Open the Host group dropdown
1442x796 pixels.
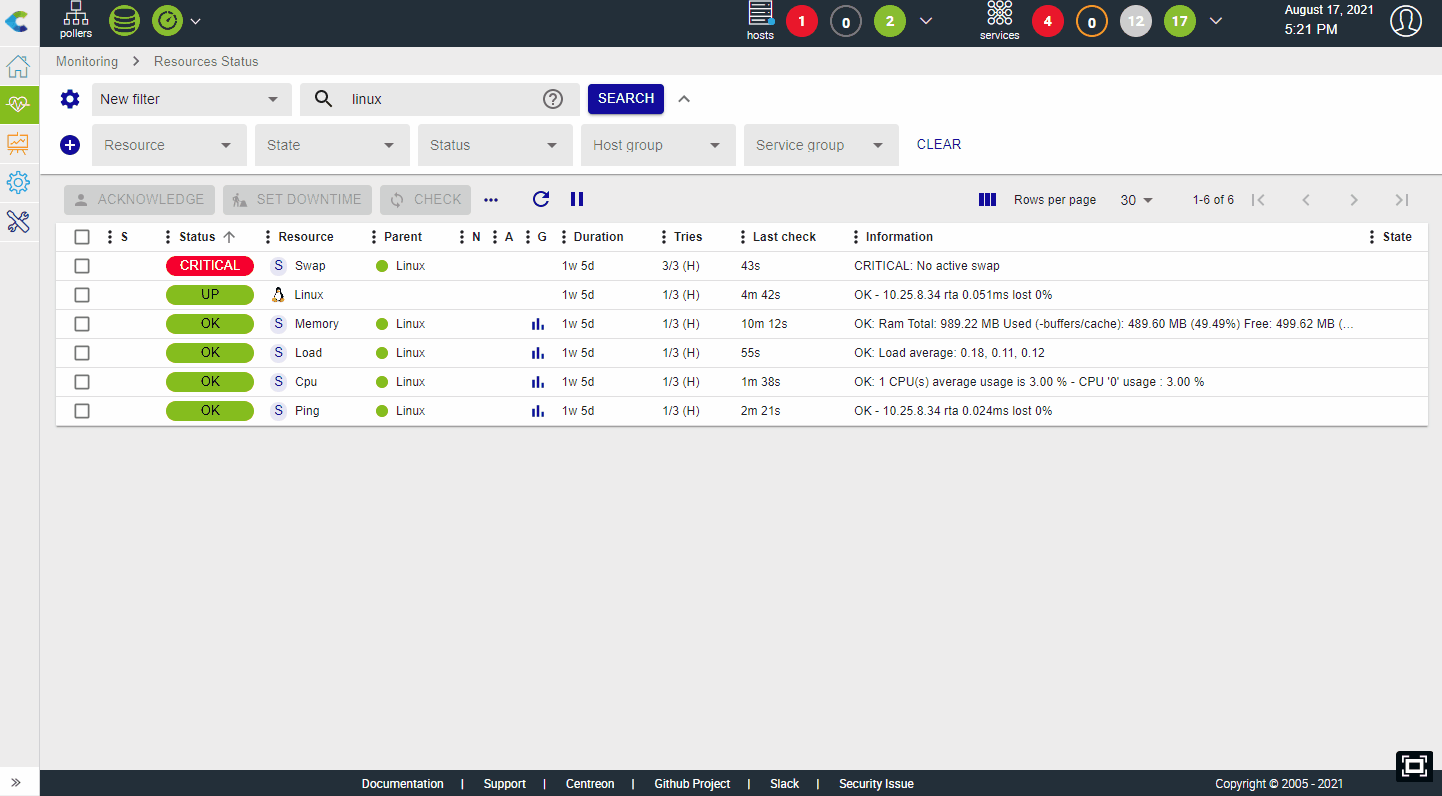pos(658,145)
